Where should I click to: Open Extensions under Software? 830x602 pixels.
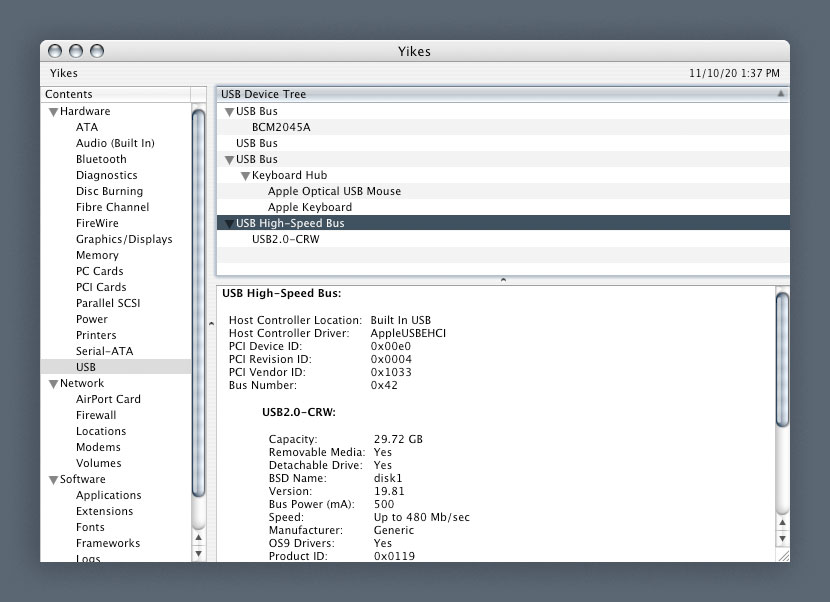[104, 511]
